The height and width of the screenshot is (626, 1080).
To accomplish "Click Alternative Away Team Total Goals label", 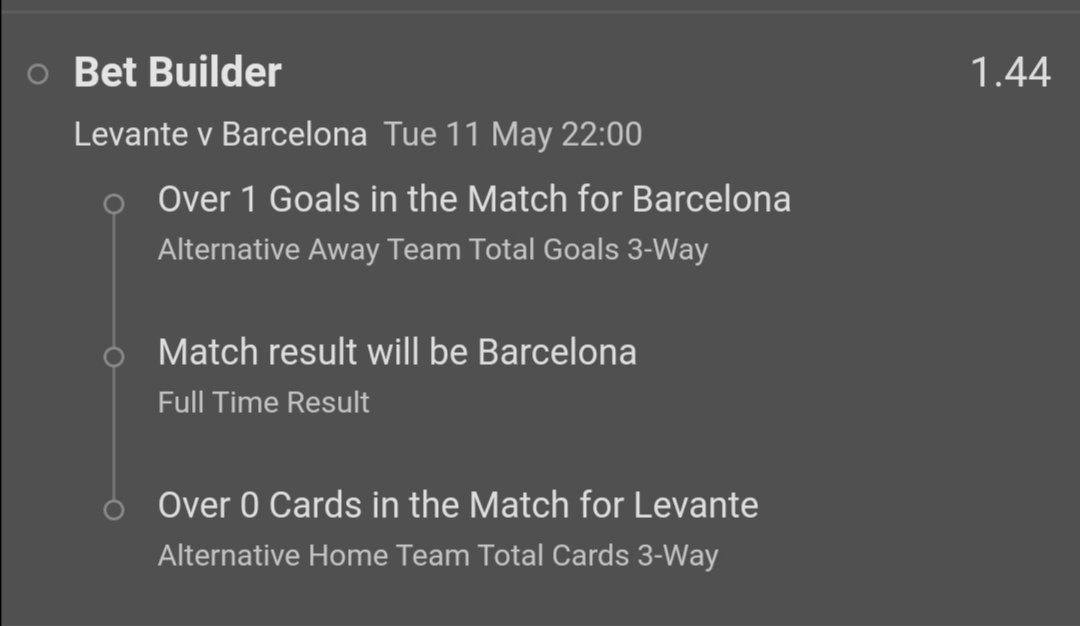I will (388, 250).
